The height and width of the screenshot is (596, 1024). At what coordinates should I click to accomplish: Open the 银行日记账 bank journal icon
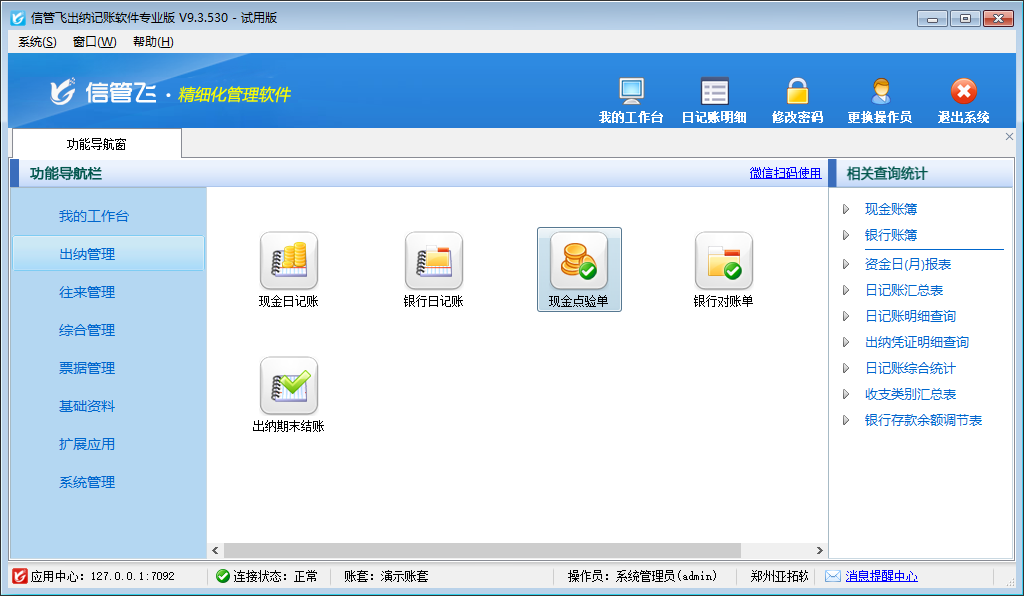[433, 261]
